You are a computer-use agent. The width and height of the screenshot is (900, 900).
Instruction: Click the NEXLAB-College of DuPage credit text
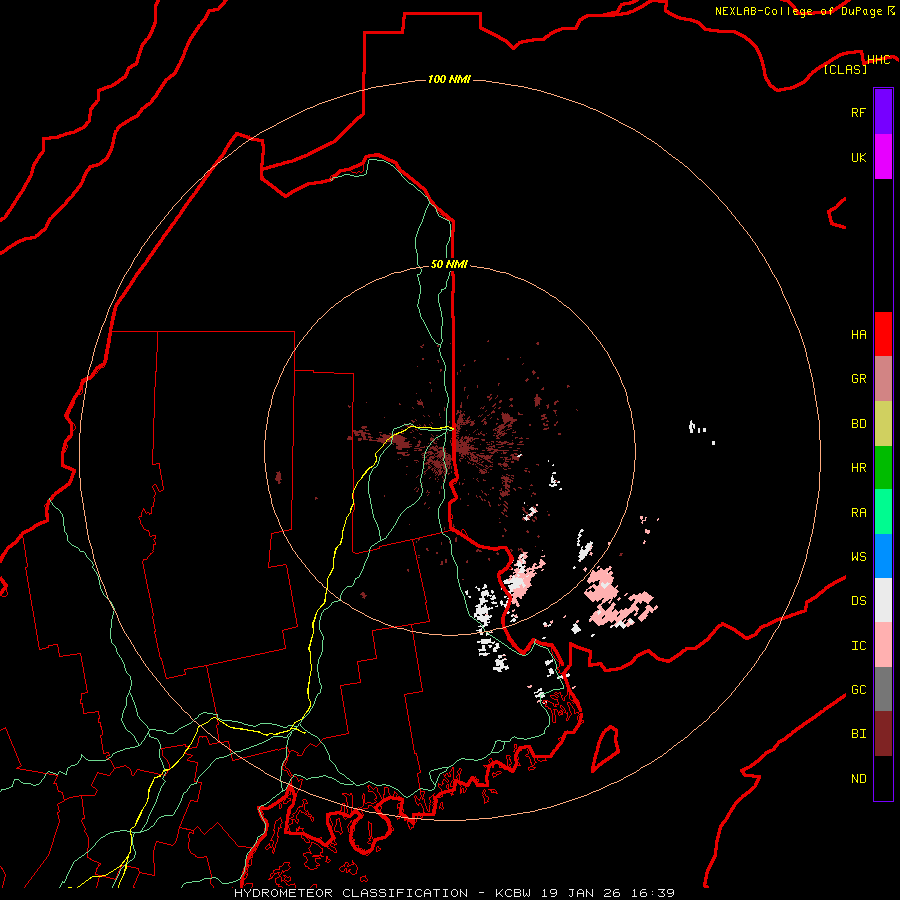tap(798, 11)
